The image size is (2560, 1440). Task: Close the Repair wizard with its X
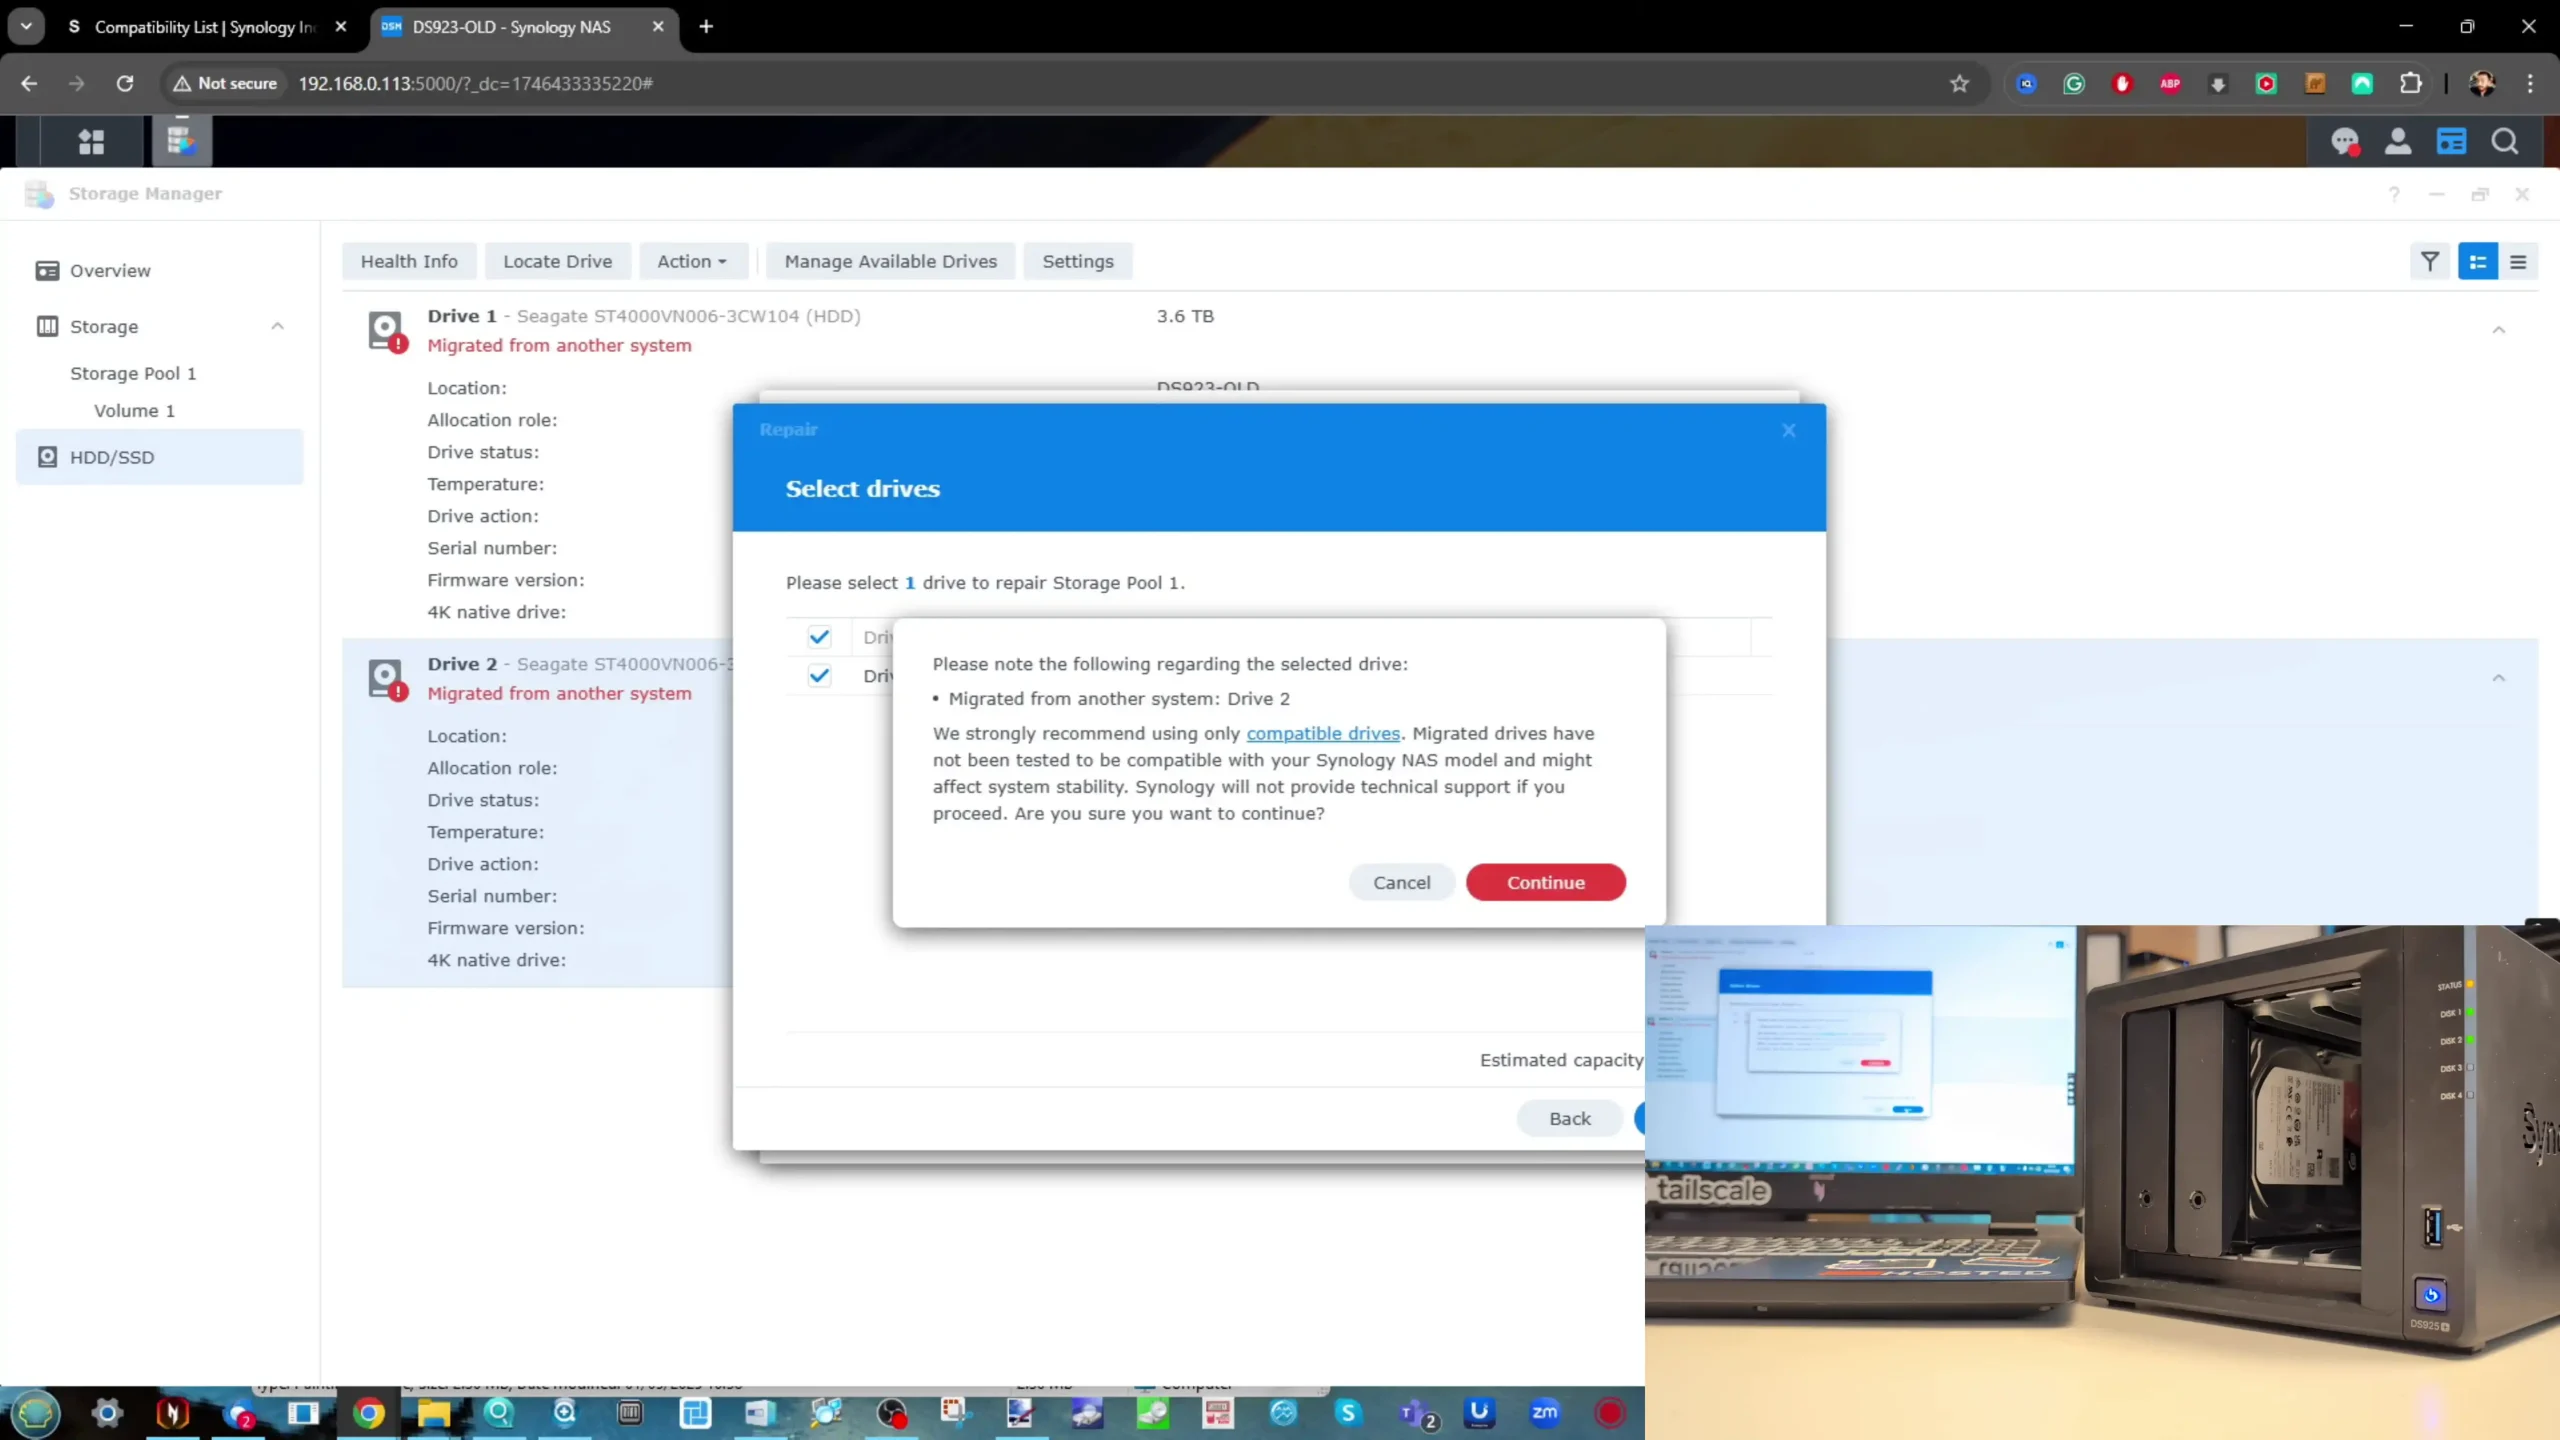(1789, 430)
